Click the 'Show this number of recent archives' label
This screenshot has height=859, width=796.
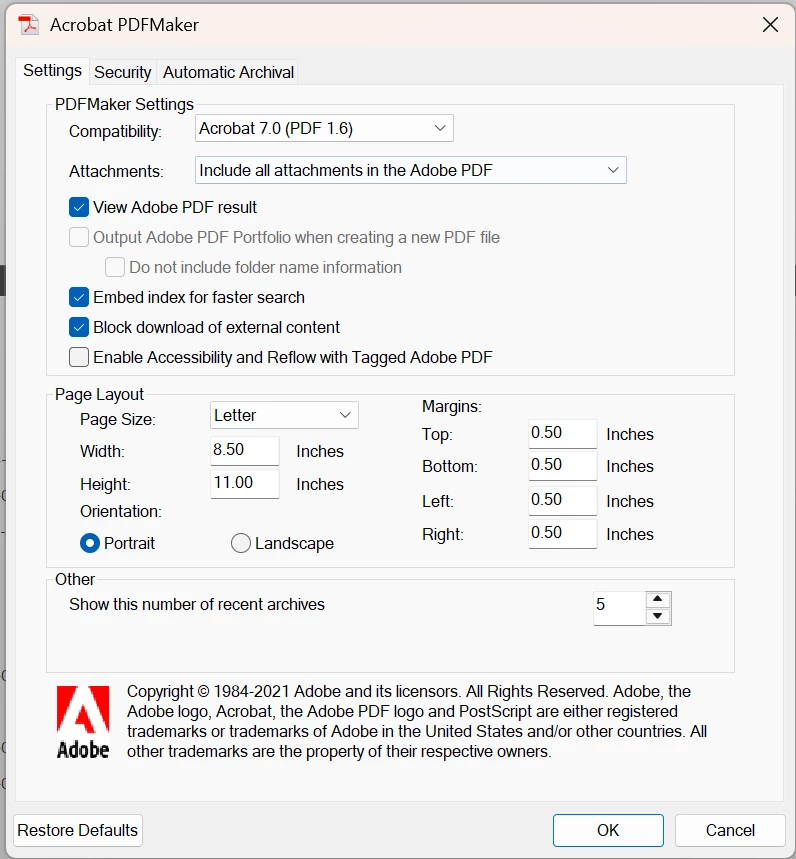[x=197, y=604]
